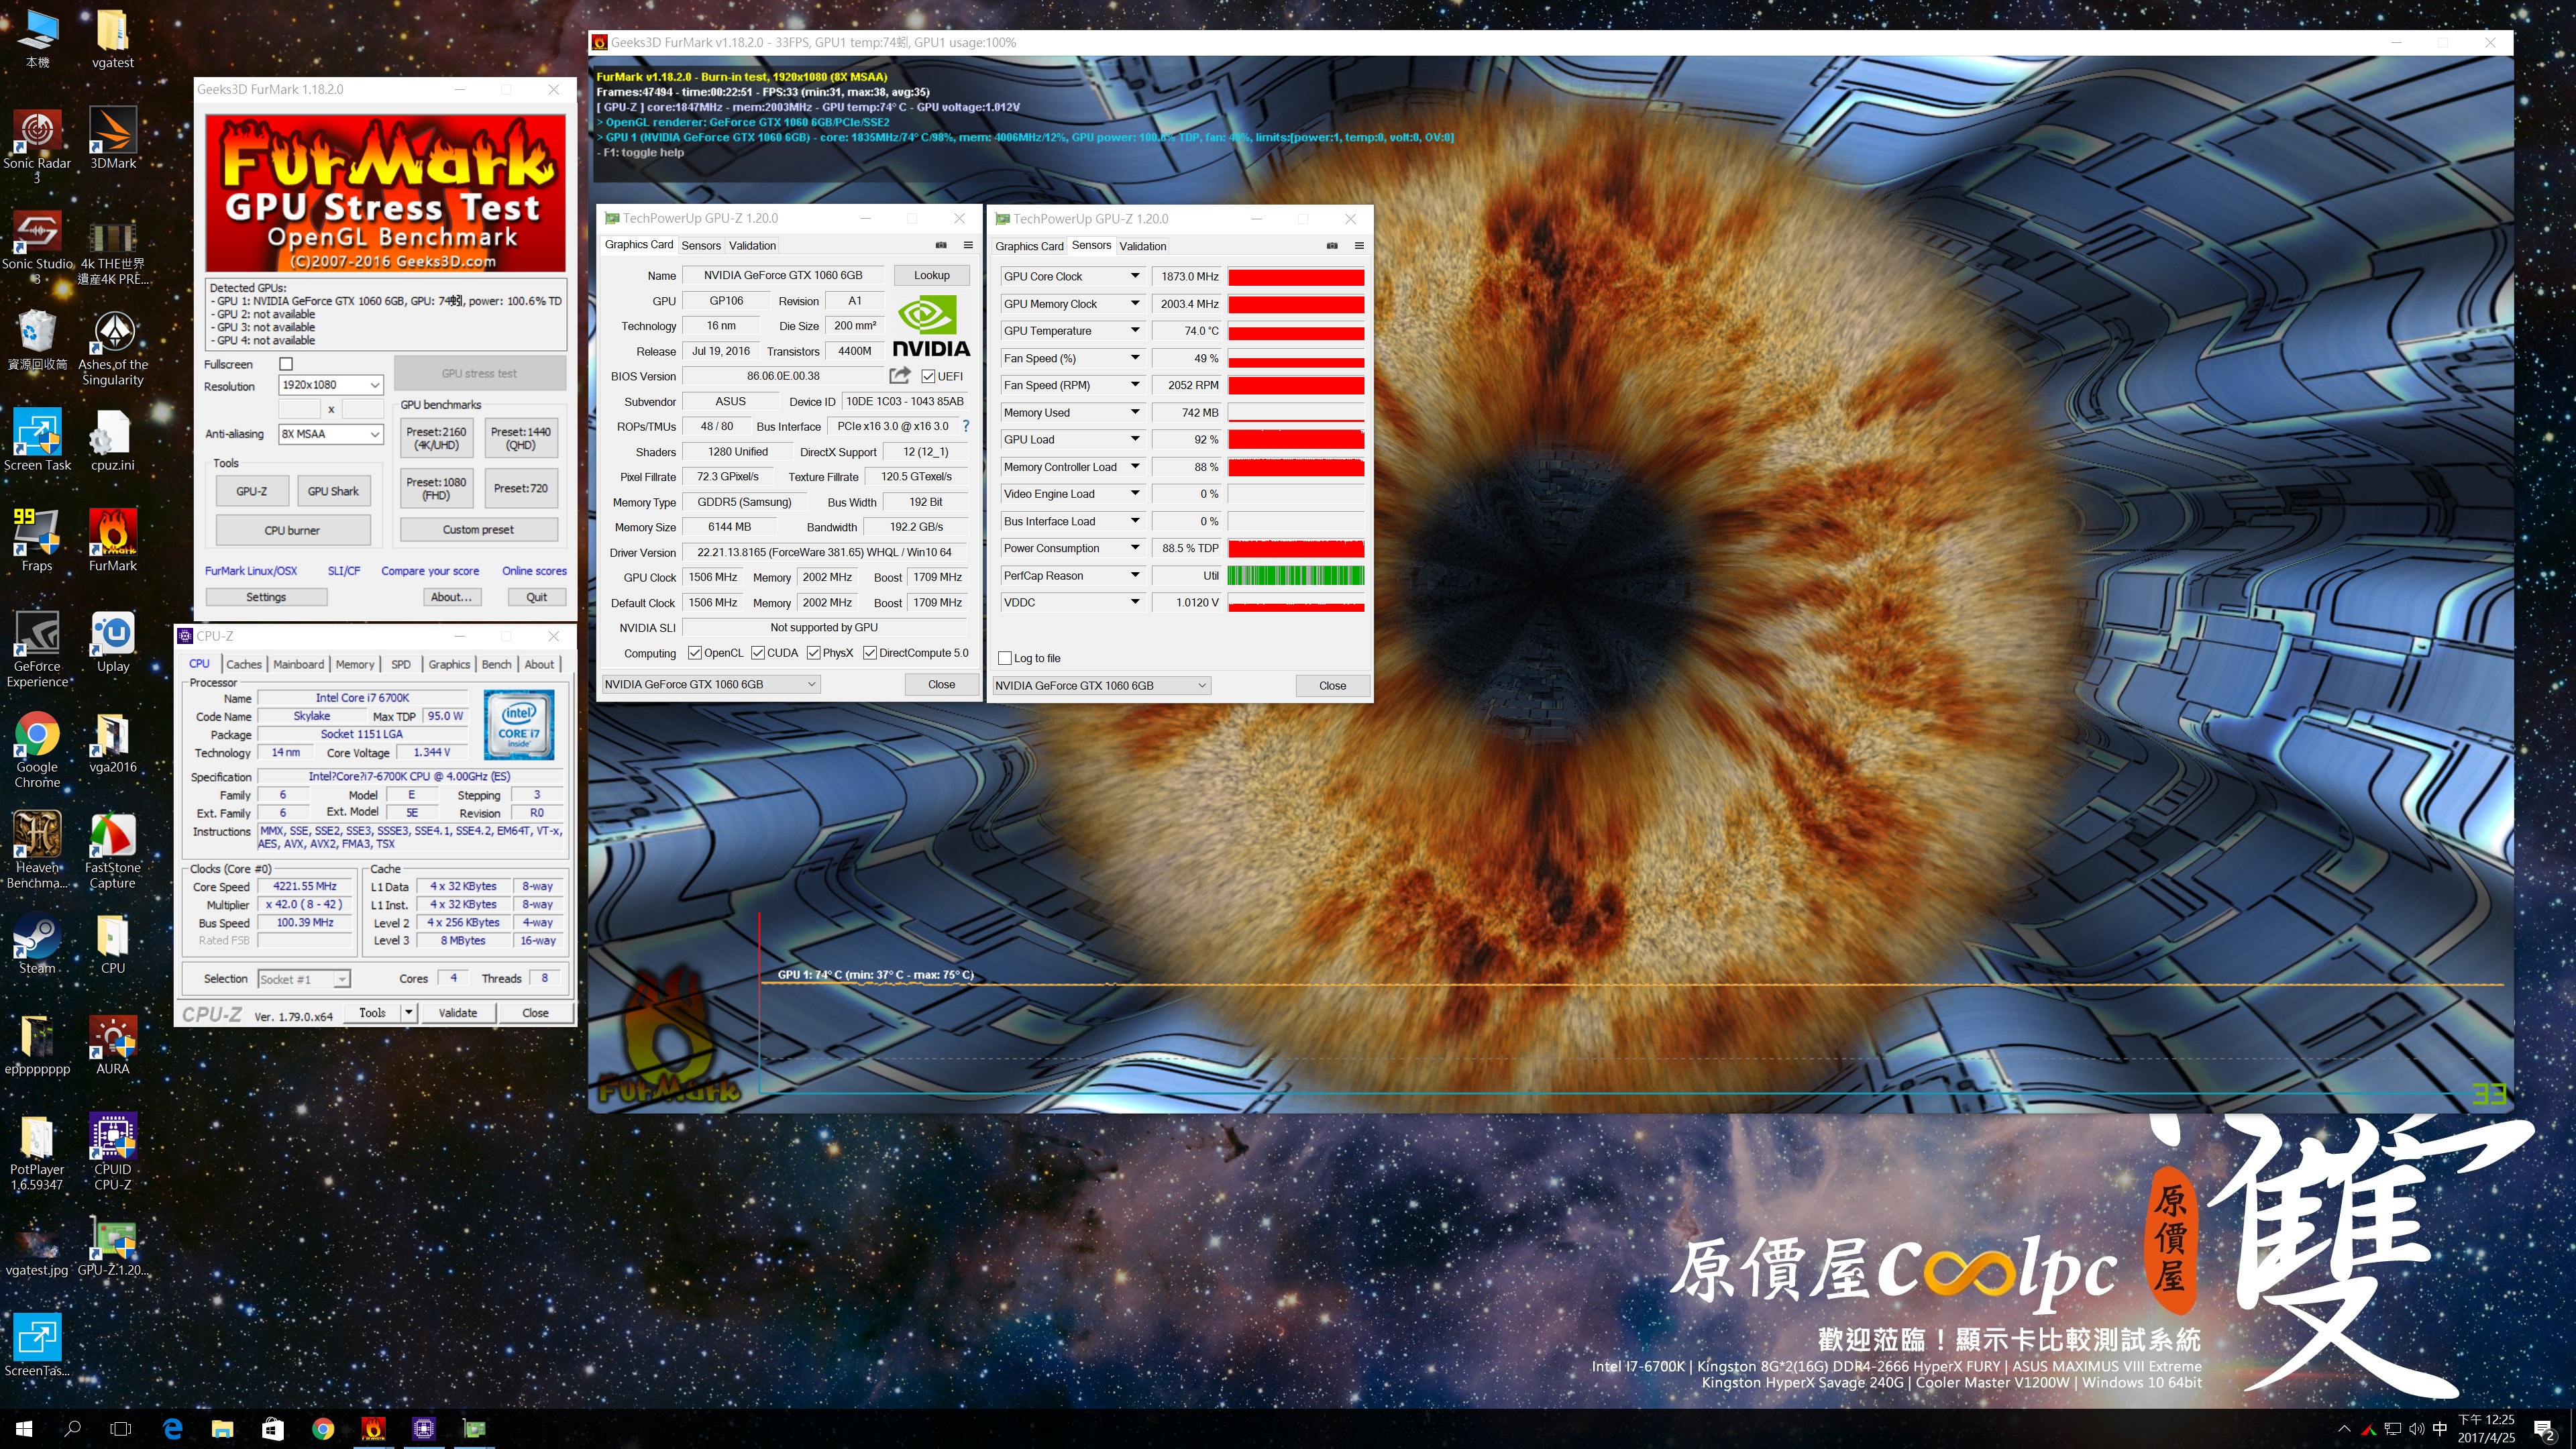
Task: Open the Compare your score link
Action: coord(430,571)
